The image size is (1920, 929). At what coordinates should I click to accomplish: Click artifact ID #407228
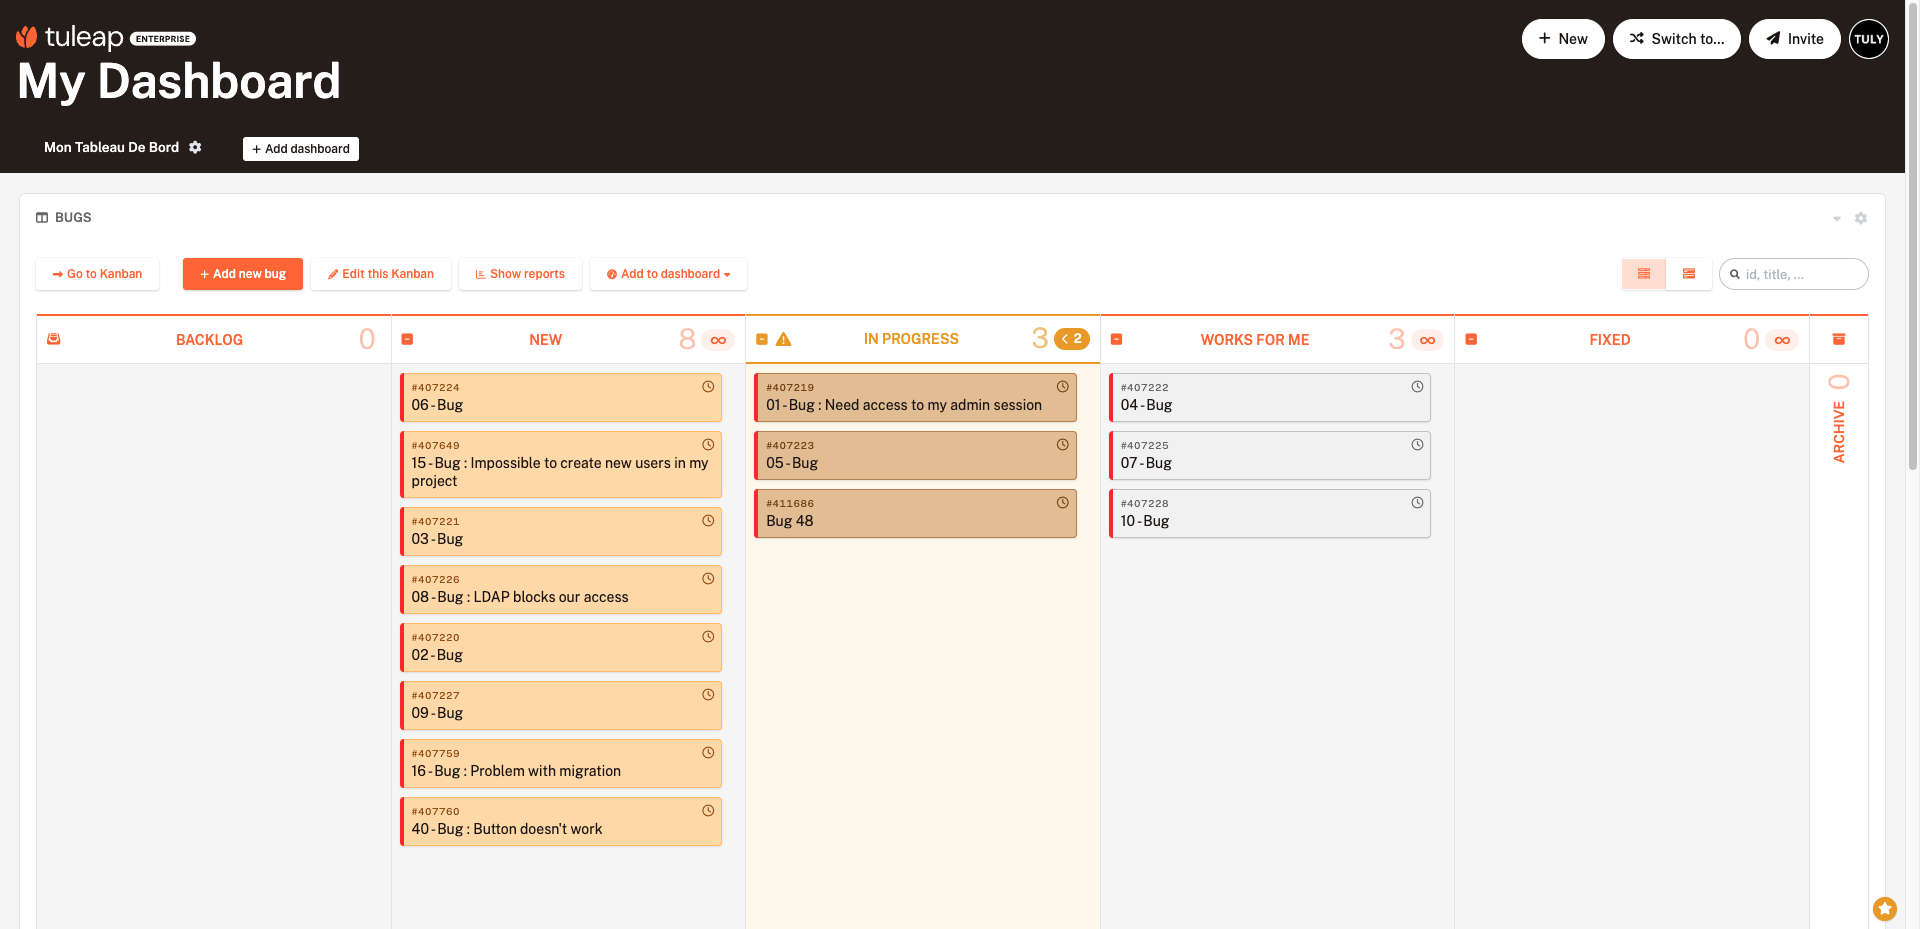[1145, 504]
